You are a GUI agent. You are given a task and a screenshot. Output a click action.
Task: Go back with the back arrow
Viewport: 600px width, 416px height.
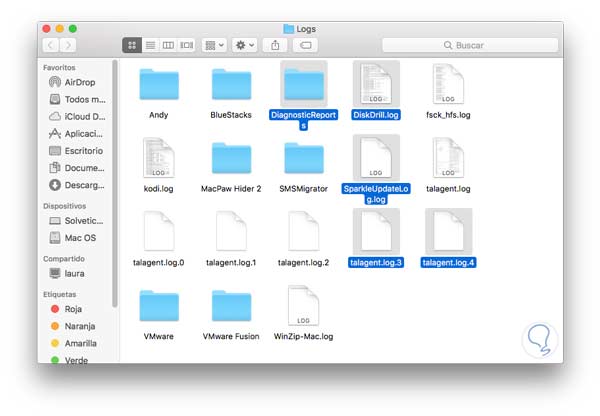point(51,45)
